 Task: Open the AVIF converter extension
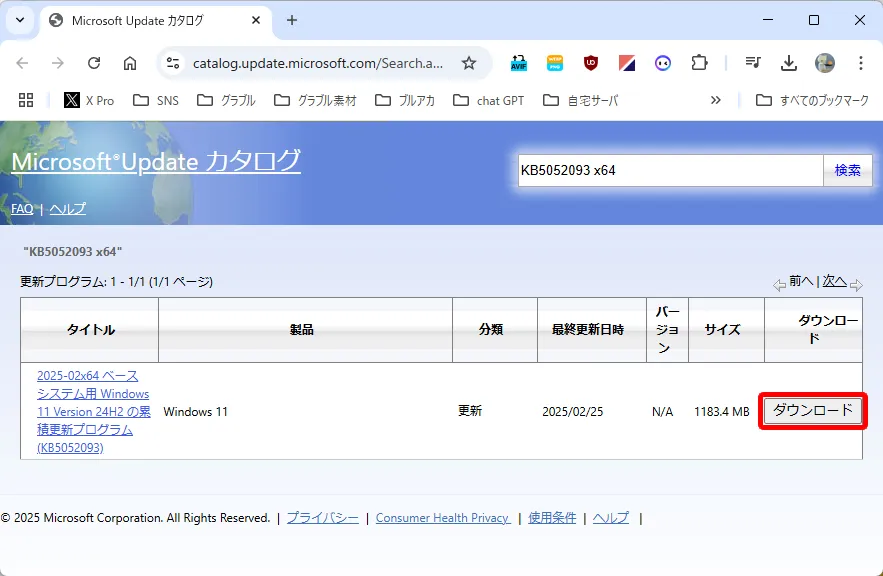(x=519, y=63)
